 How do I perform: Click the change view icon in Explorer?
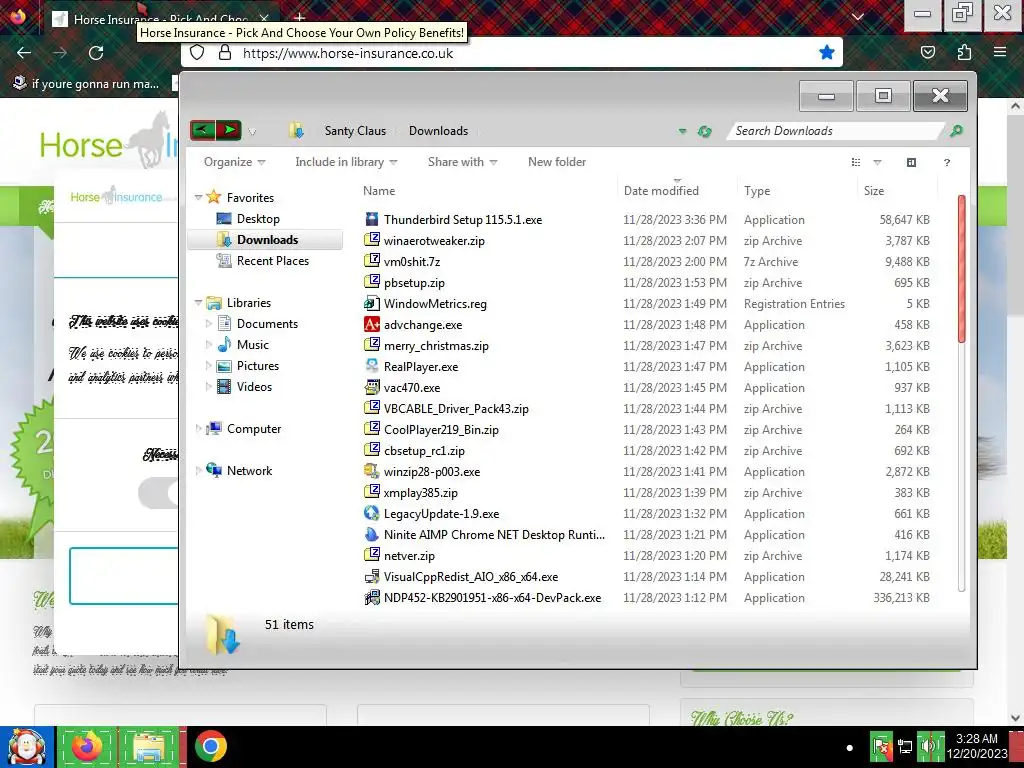click(x=856, y=162)
